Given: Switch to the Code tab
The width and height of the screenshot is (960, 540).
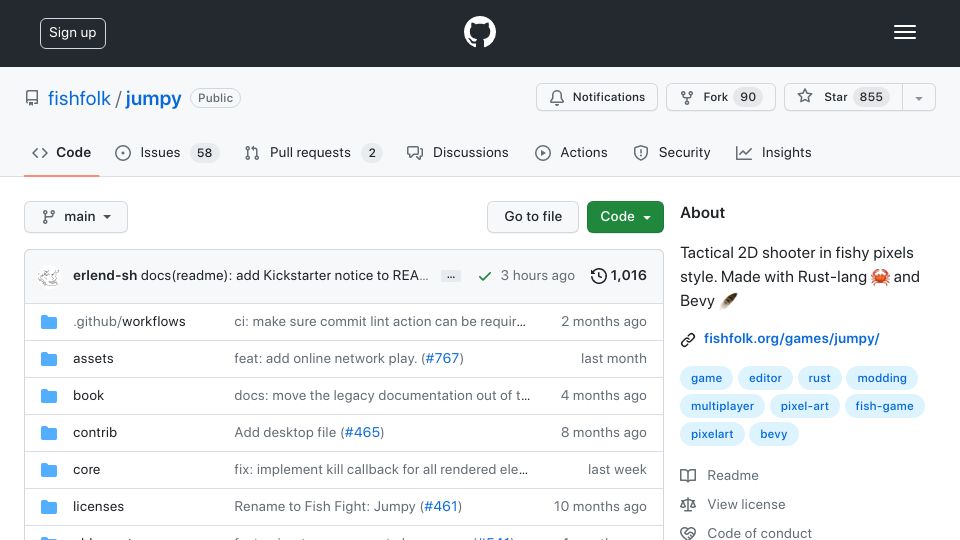Looking at the screenshot, I should coord(62,152).
